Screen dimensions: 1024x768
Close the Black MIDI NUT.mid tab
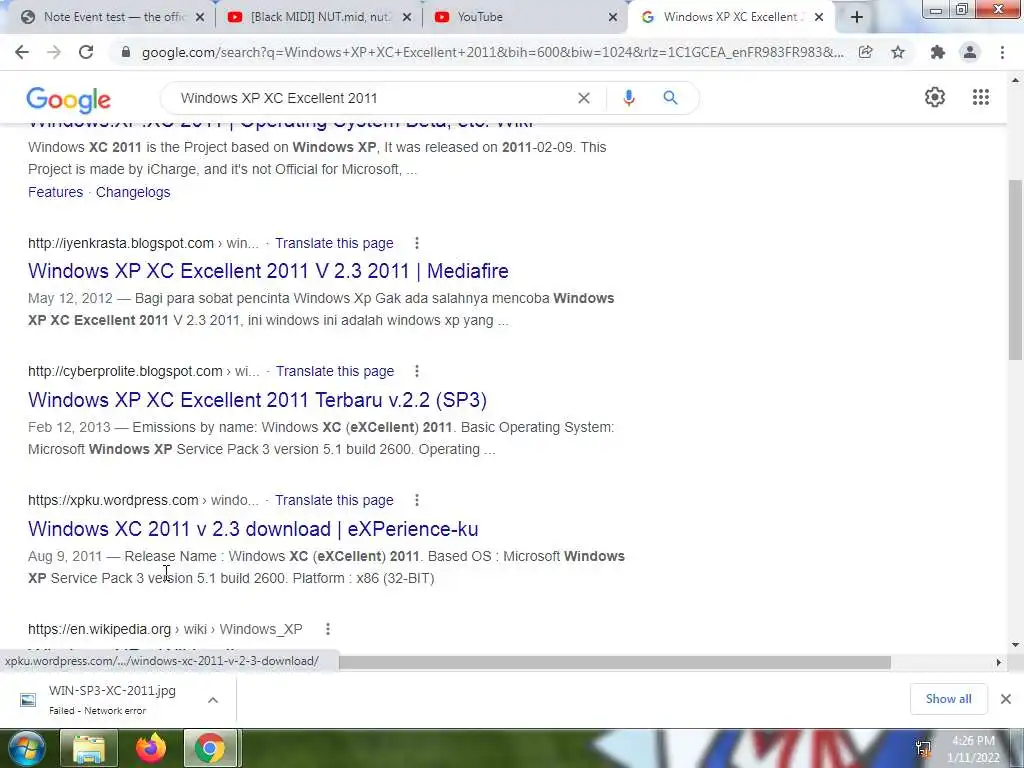(407, 17)
